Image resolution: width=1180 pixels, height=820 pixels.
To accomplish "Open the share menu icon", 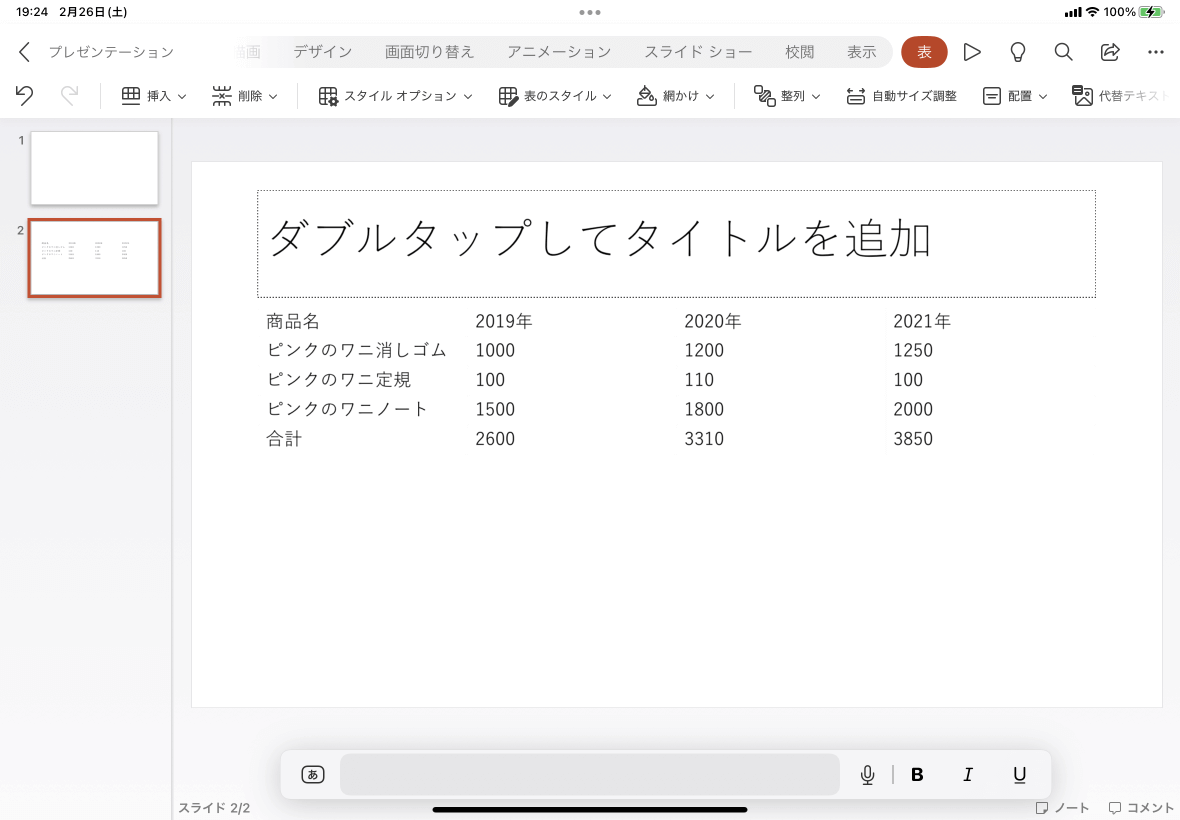I will (x=1110, y=52).
